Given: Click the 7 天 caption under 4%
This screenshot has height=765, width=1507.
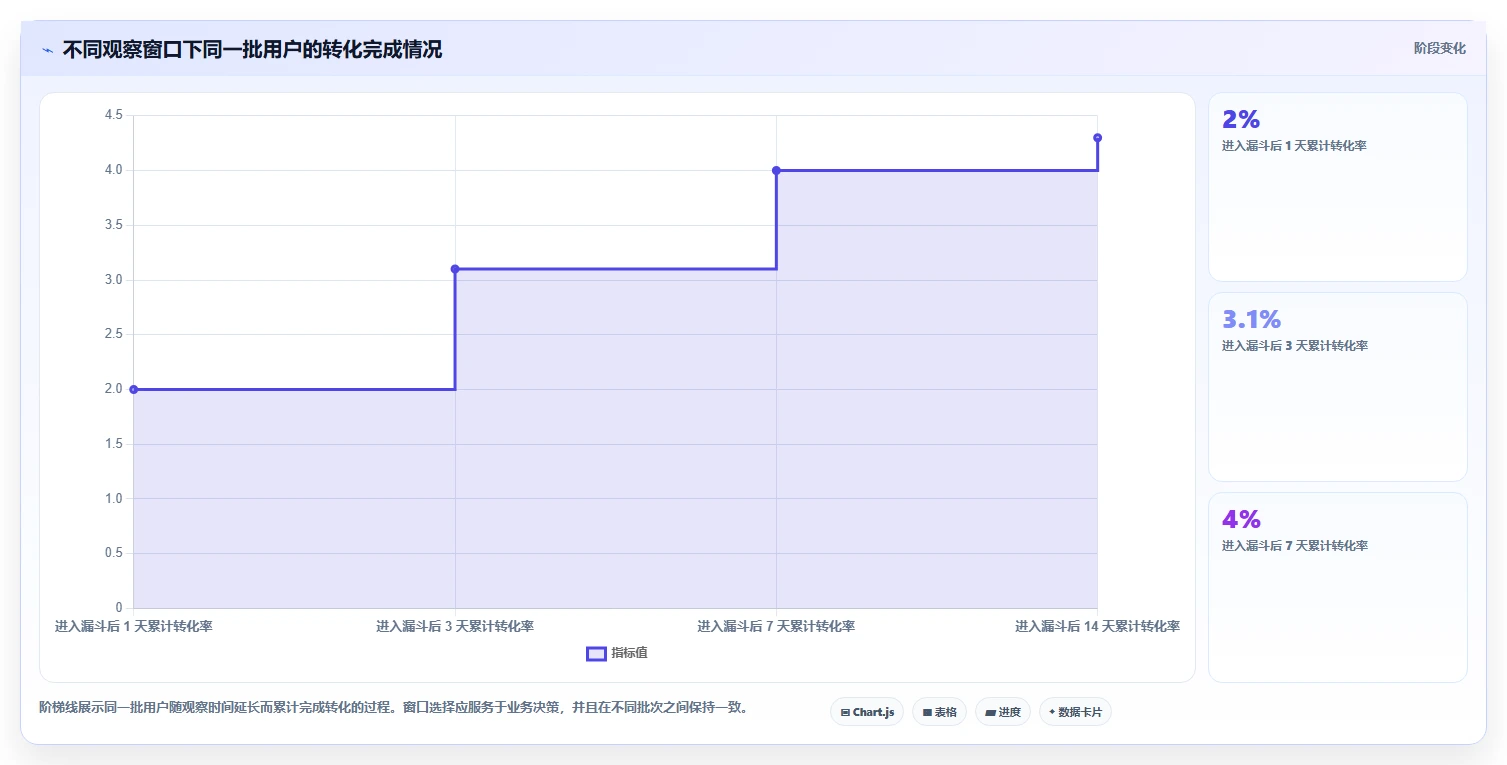Looking at the screenshot, I should tap(1294, 546).
